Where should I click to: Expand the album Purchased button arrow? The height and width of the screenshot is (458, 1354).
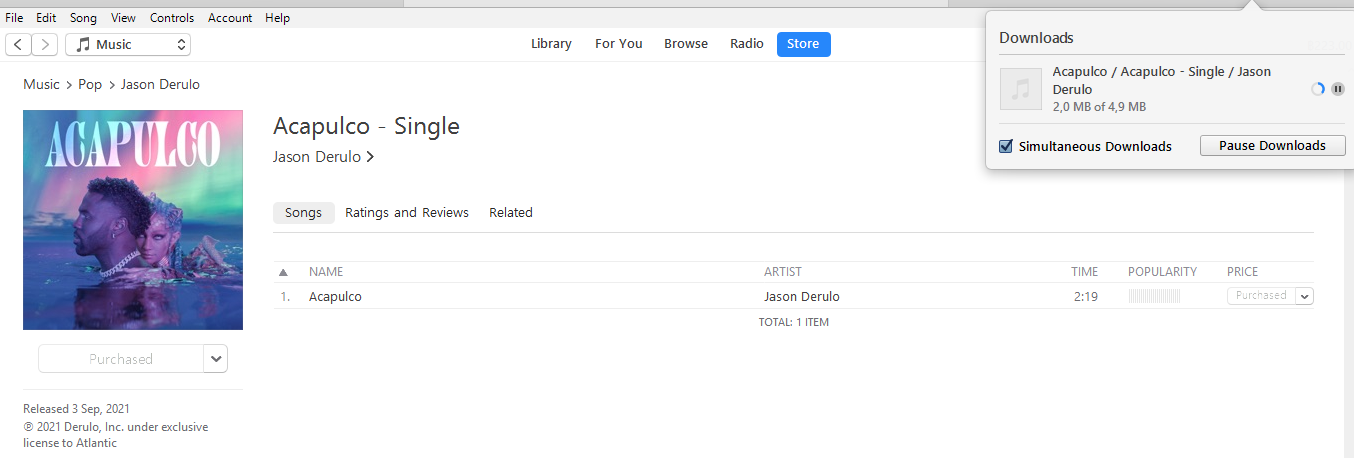coord(215,358)
